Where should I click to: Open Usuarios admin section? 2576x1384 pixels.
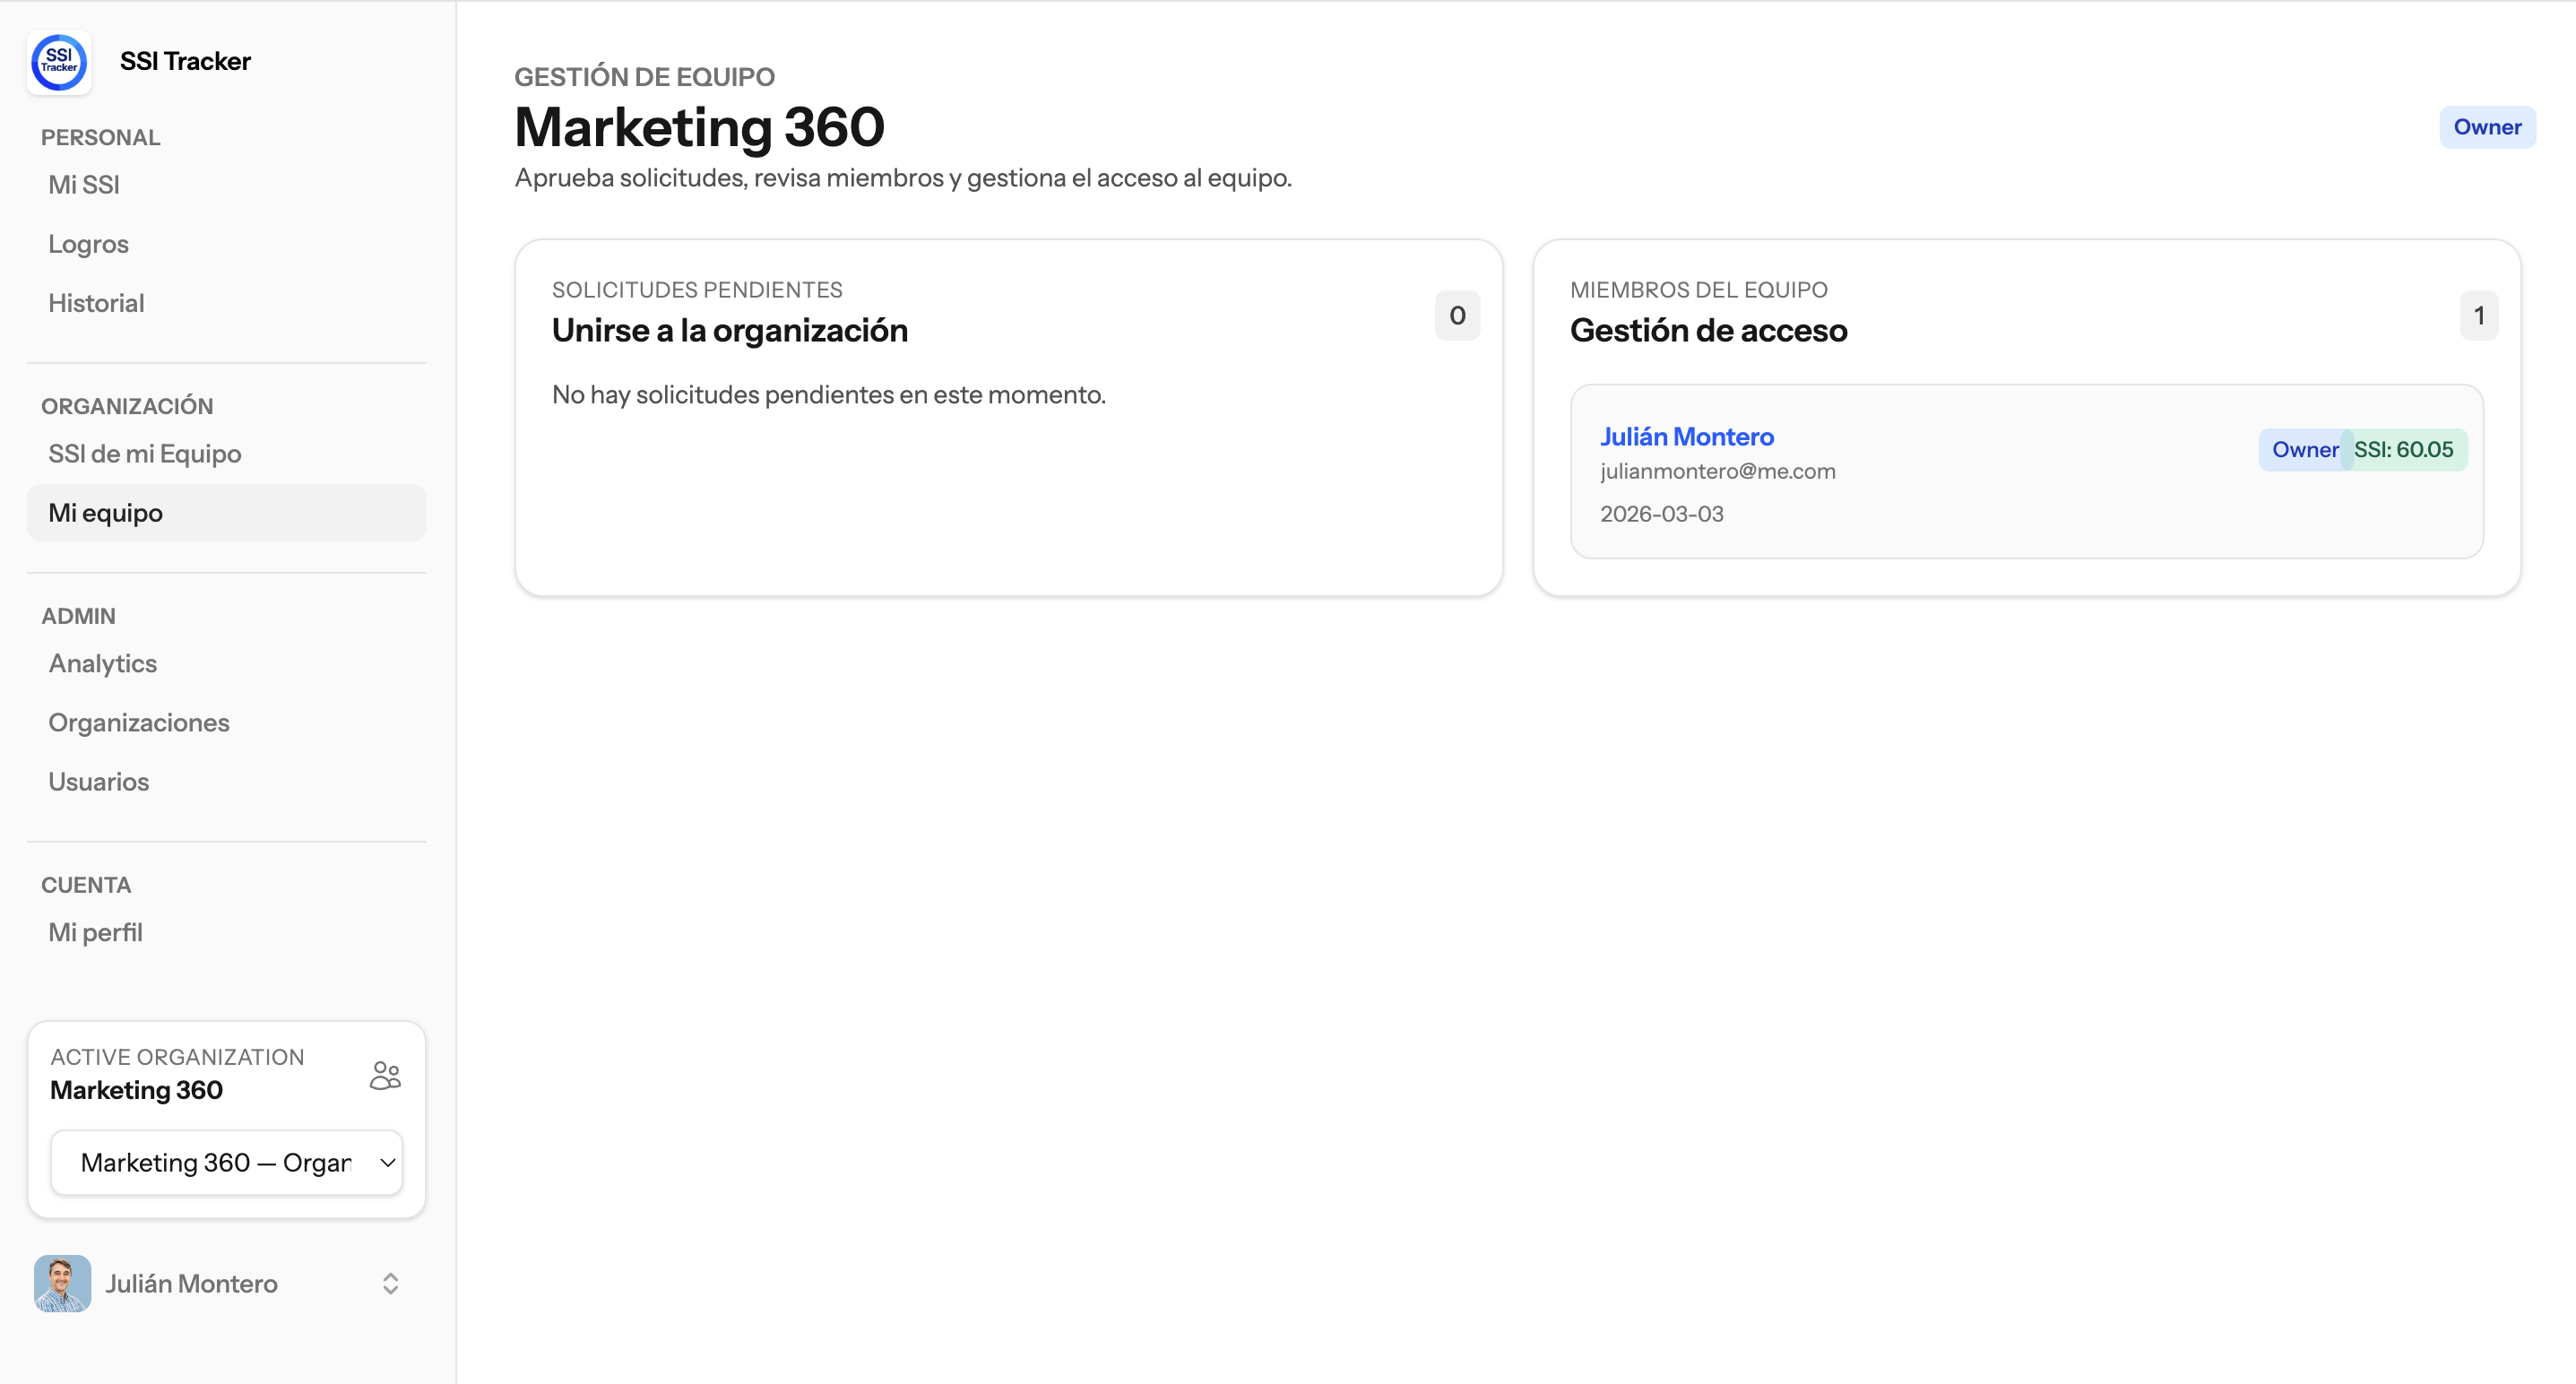[x=99, y=782]
